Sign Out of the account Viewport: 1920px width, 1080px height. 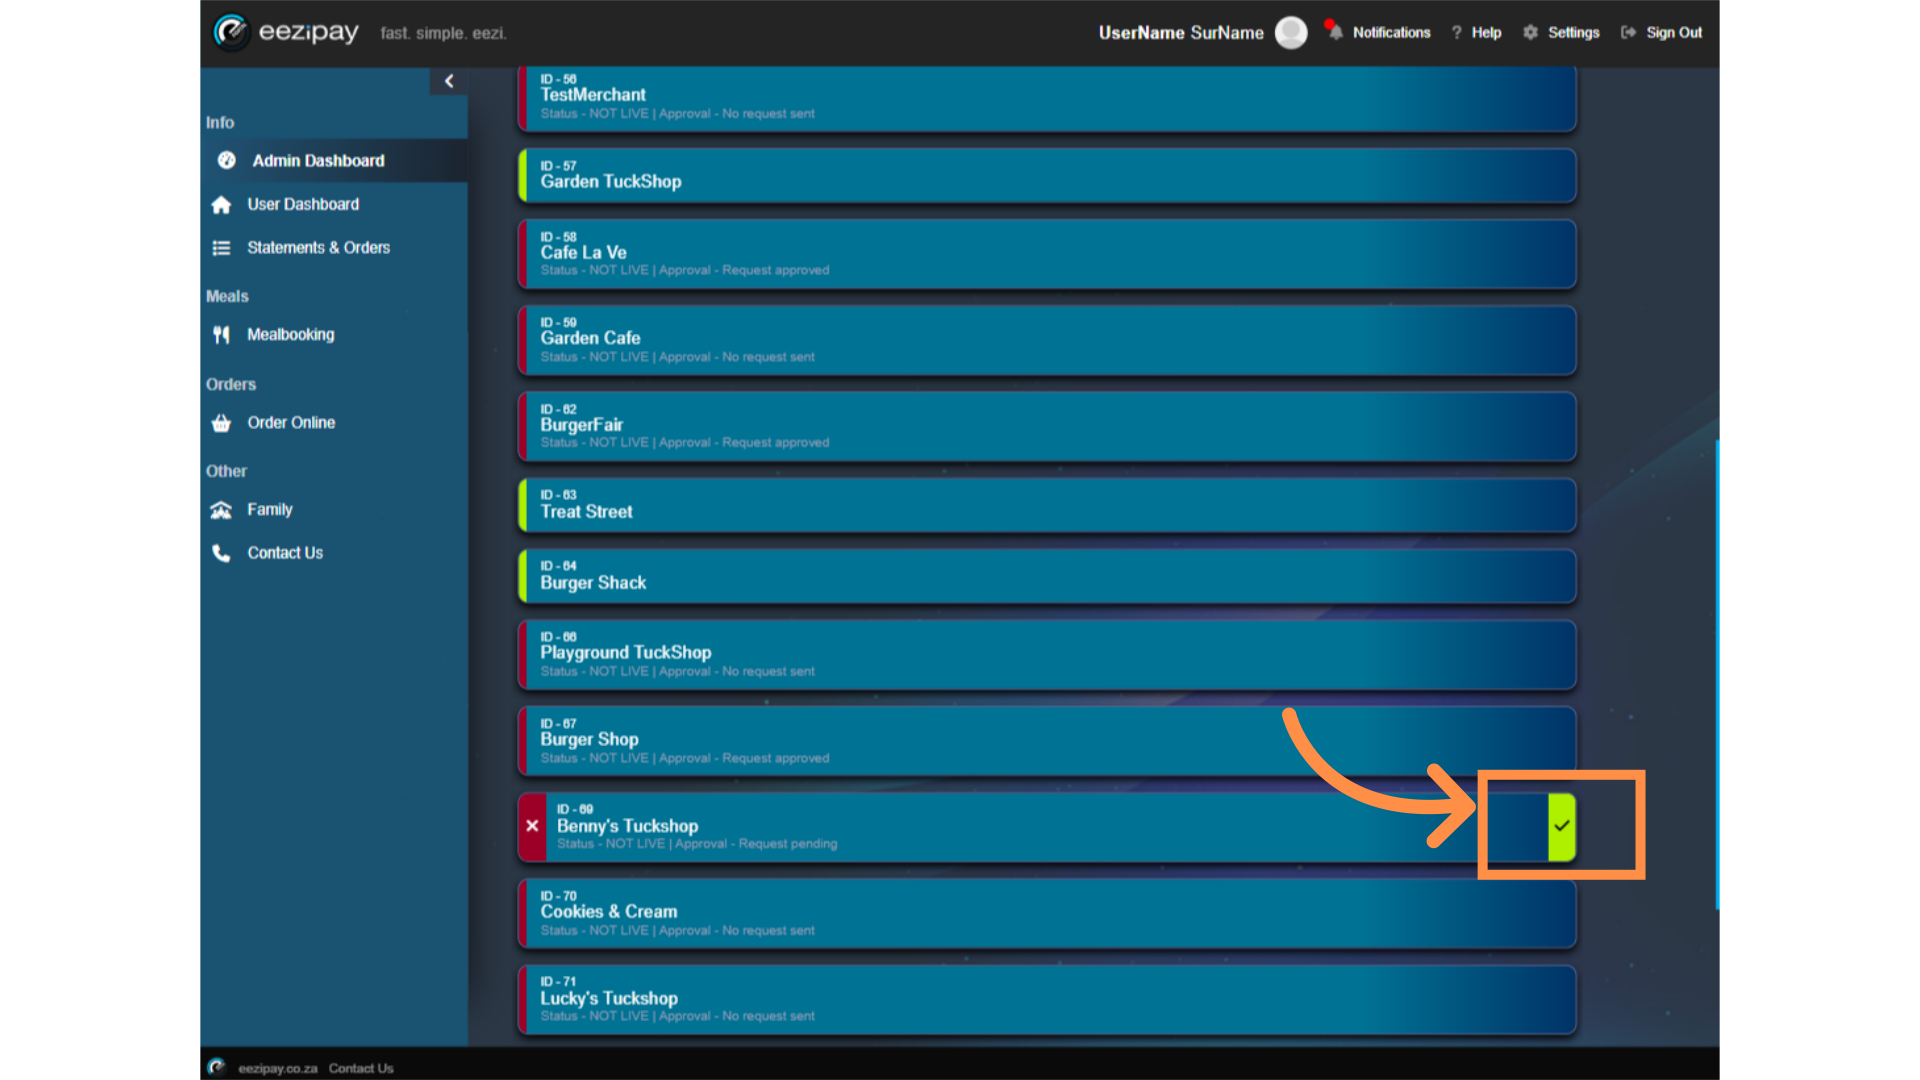coord(1674,32)
